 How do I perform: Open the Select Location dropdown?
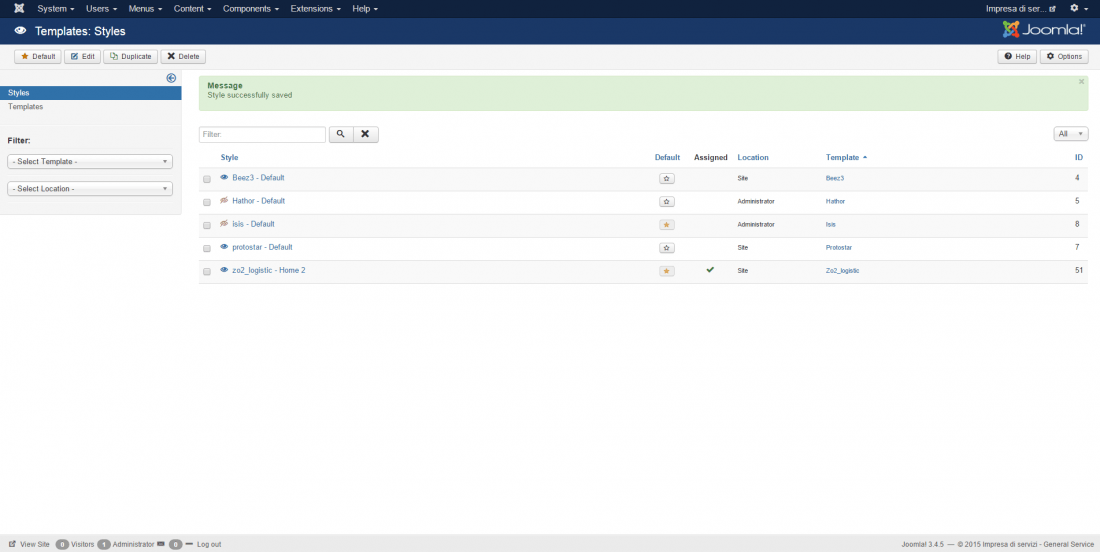point(90,189)
